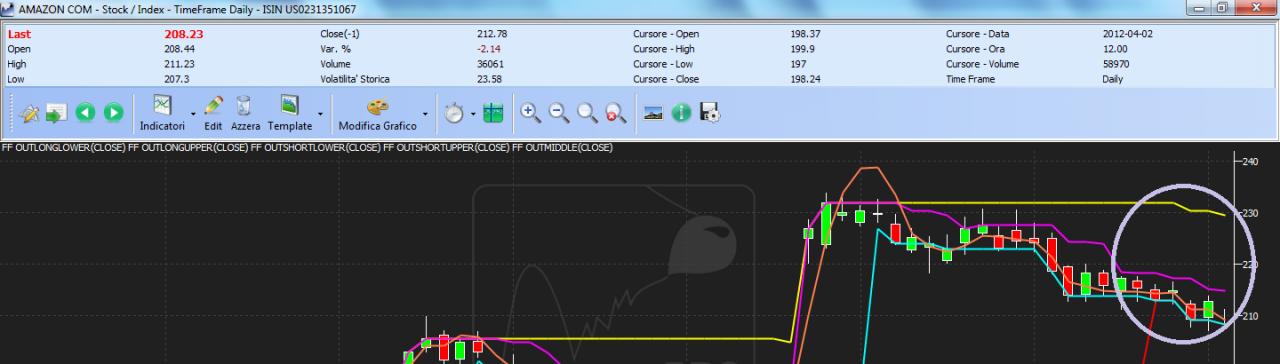Select the Edit pencil tool
1280x364 pixels.
point(213,113)
